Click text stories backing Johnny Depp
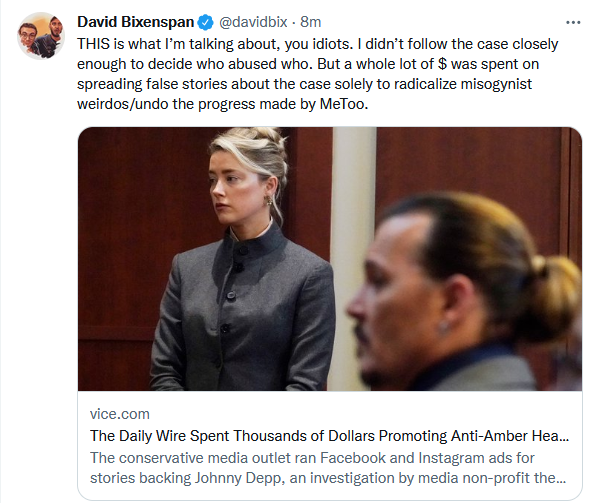 187,478
